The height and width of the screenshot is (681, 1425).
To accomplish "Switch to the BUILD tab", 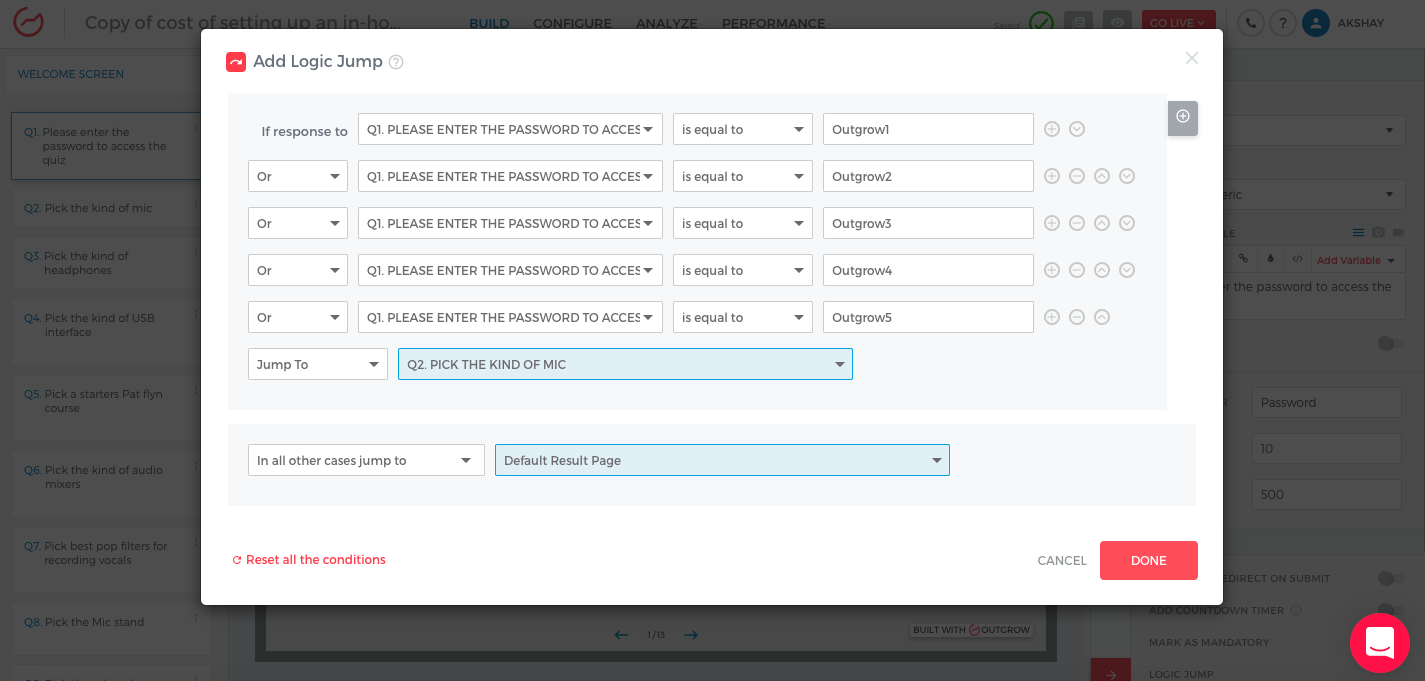I will (489, 23).
